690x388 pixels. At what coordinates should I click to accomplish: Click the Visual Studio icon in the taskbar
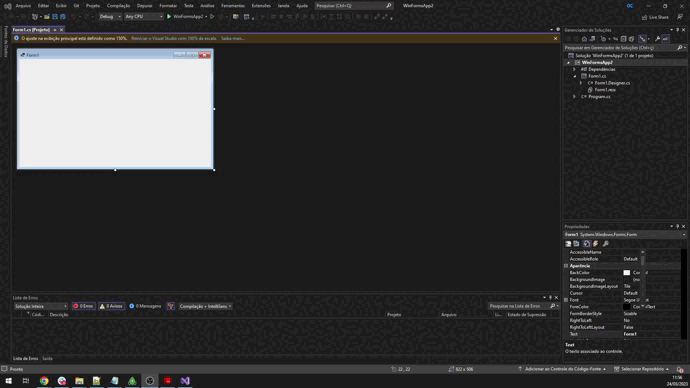(185, 381)
